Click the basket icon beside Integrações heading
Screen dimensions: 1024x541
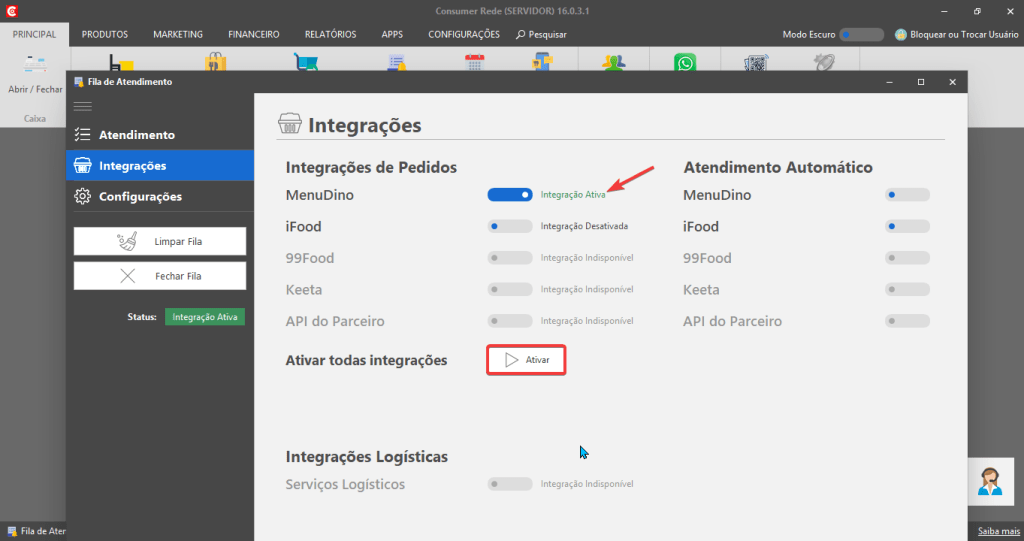289,123
